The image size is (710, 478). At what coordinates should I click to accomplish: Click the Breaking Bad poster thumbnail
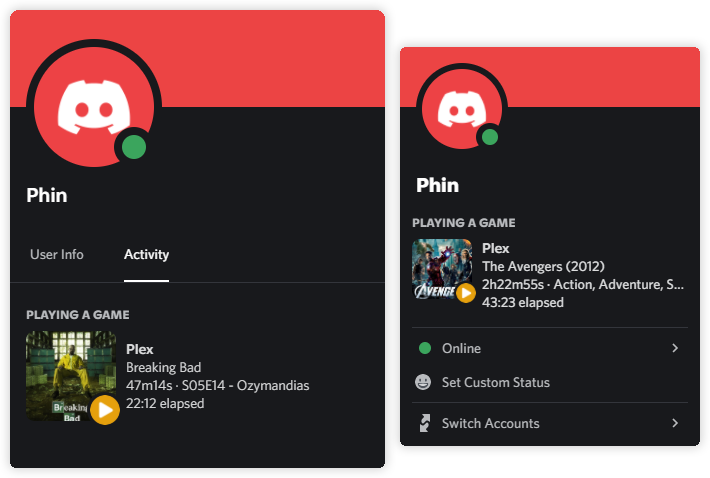click(71, 376)
